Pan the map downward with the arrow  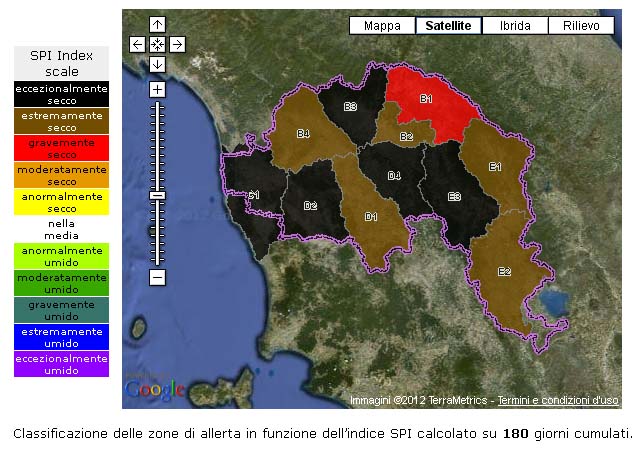(157, 64)
